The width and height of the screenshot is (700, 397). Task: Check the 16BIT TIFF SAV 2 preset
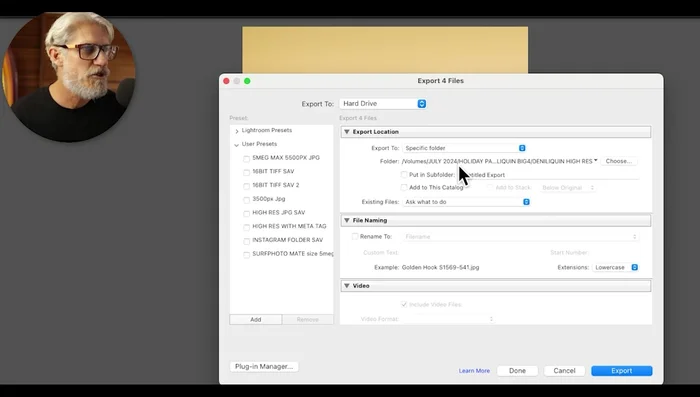(x=246, y=186)
